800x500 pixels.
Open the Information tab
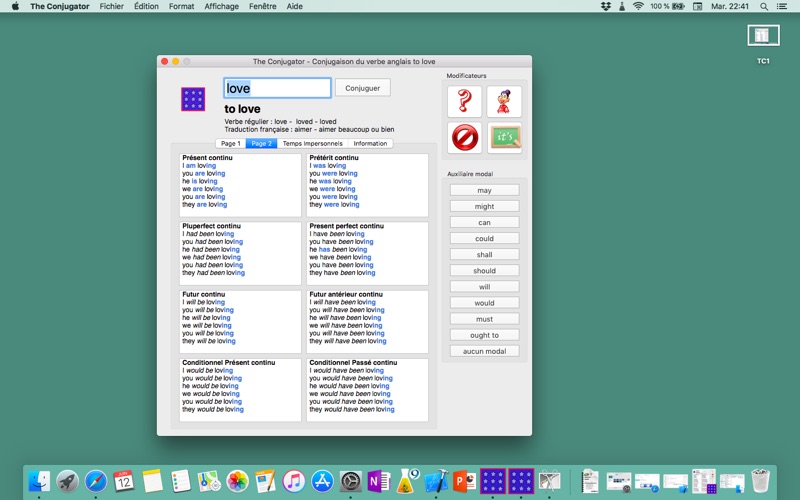(x=370, y=144)
